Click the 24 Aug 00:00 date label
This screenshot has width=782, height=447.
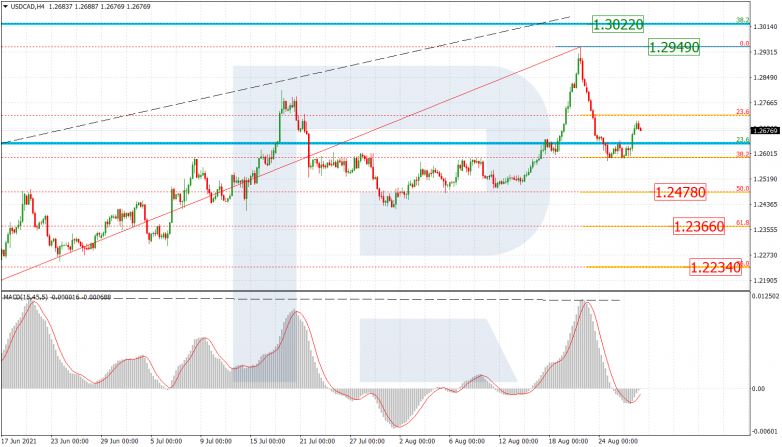coord(619,442)
